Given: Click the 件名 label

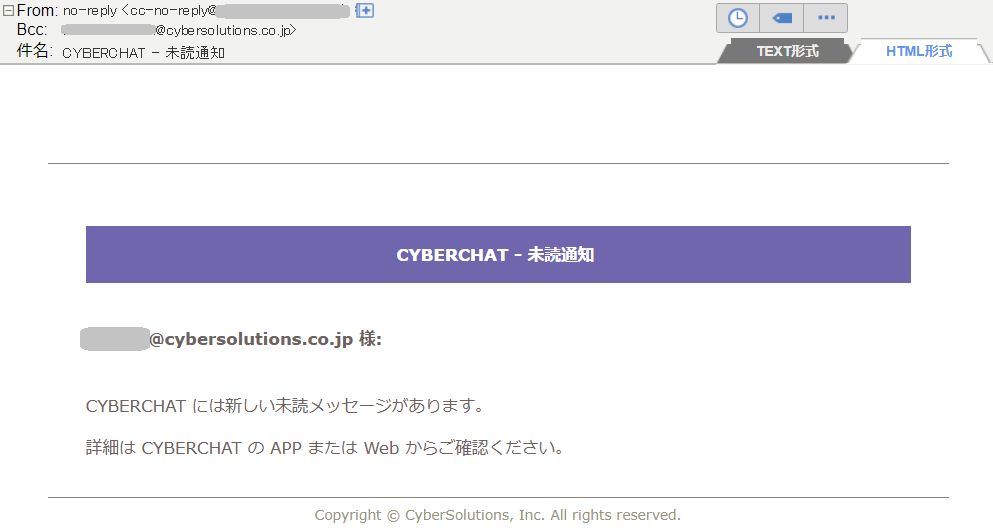Looking at the screenshot, I should click(34, 51).
